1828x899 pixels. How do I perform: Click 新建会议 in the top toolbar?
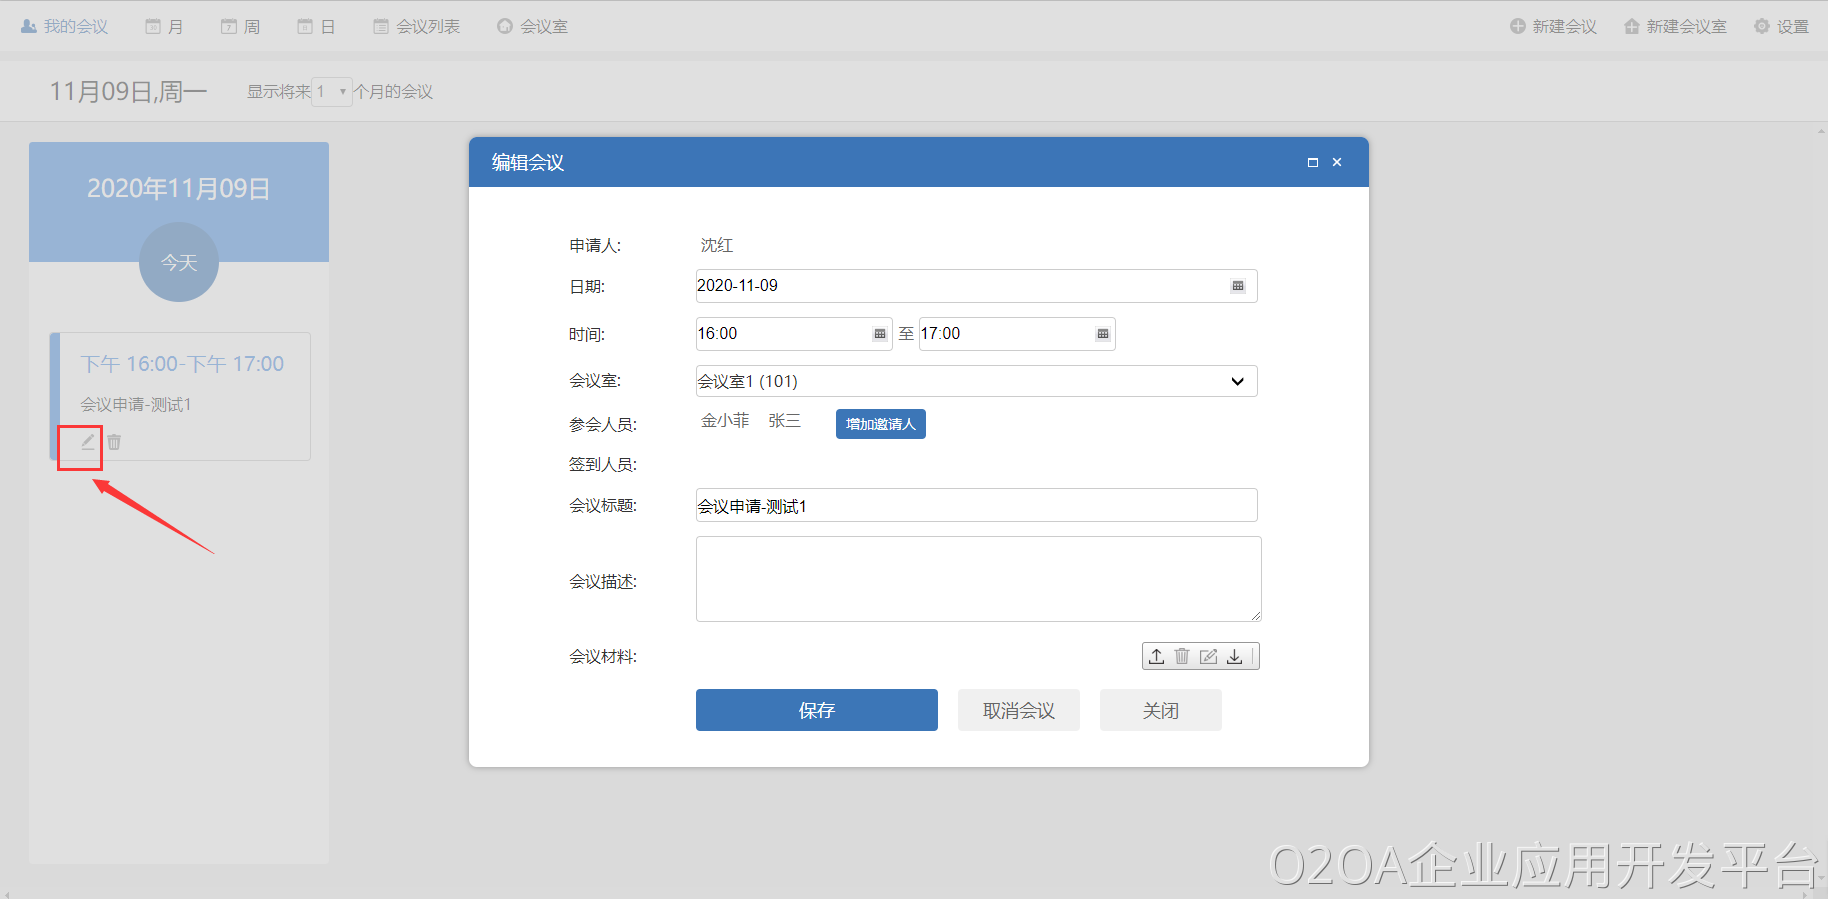click(x=1553, y=27)
